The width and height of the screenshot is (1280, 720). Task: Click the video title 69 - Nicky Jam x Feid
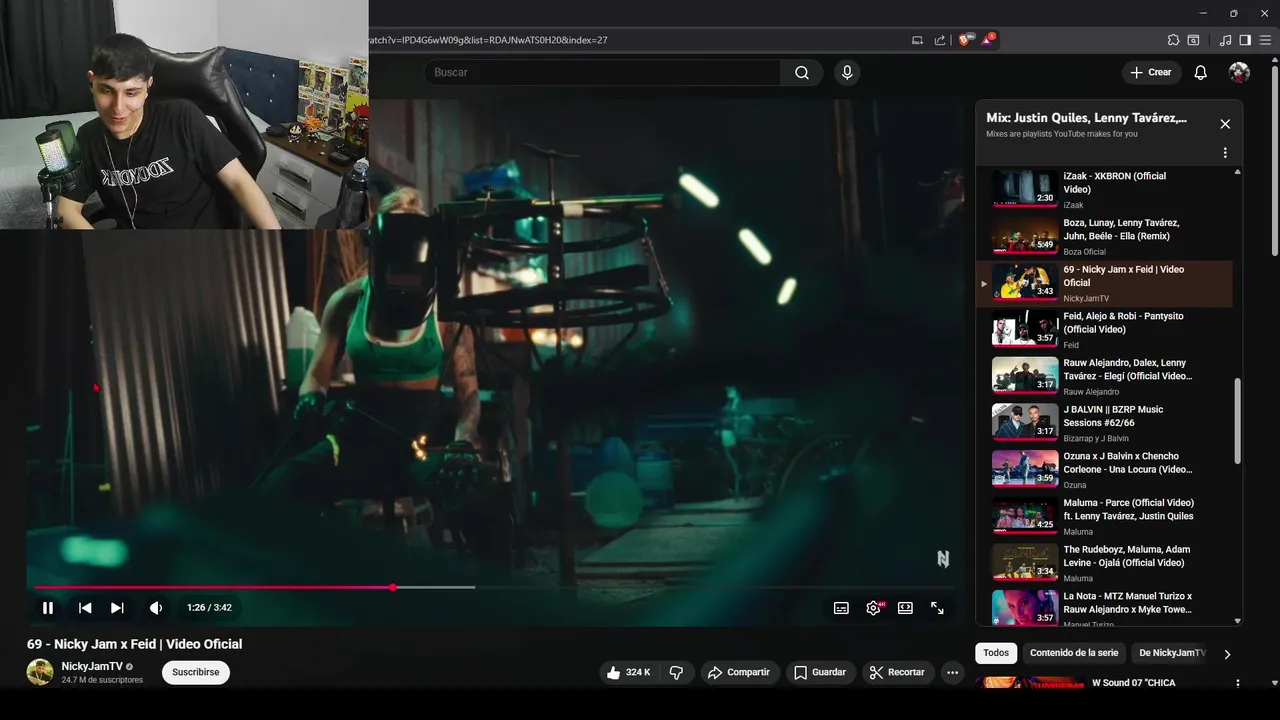(x=134, y=644)
